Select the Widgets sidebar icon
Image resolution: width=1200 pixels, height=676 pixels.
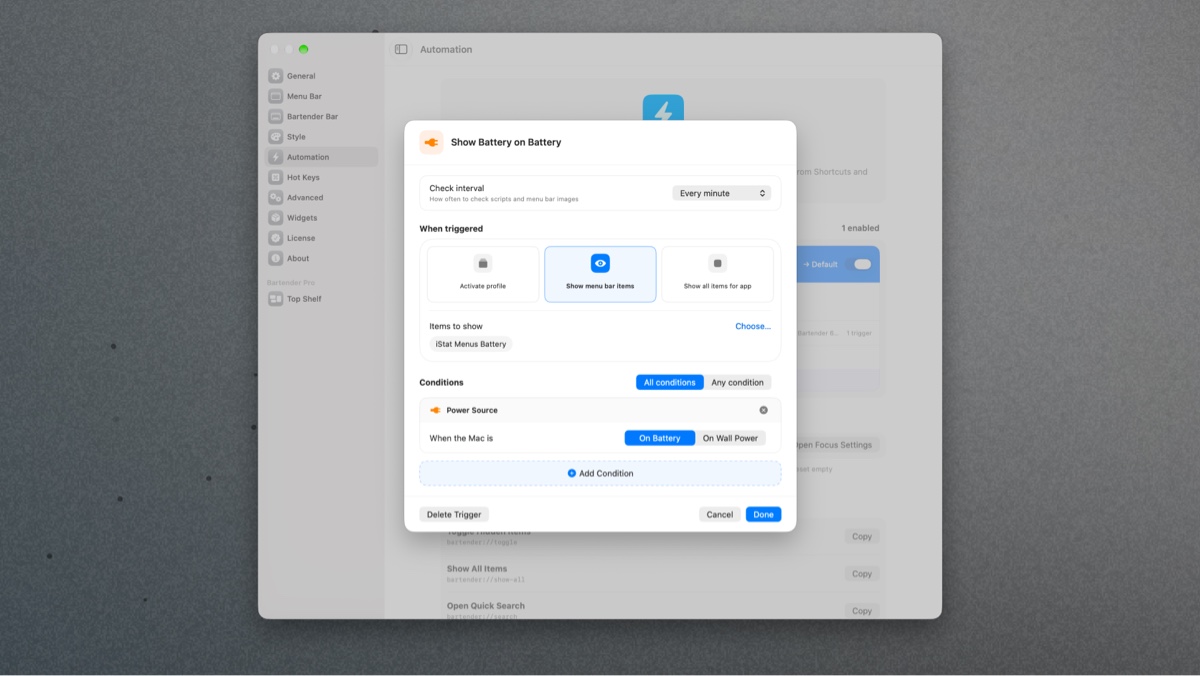pyautogui.click(x=275, y=218)
